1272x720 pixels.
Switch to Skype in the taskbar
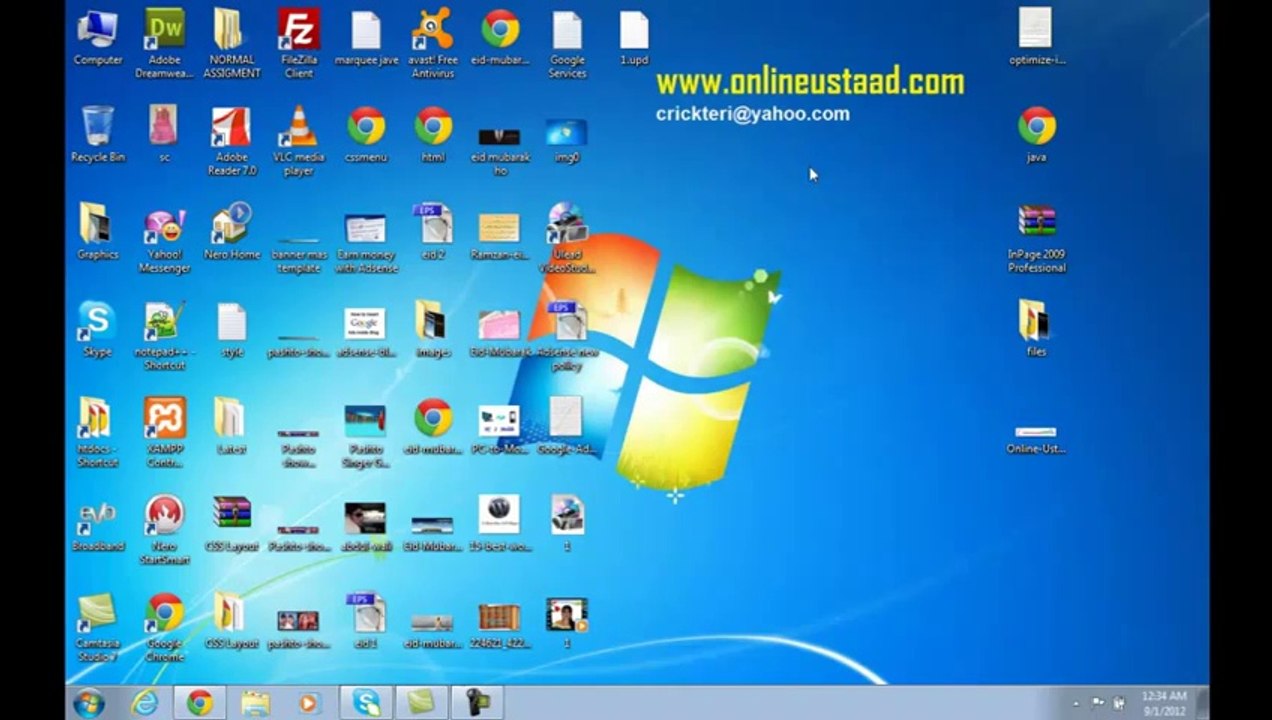point(364,703)
